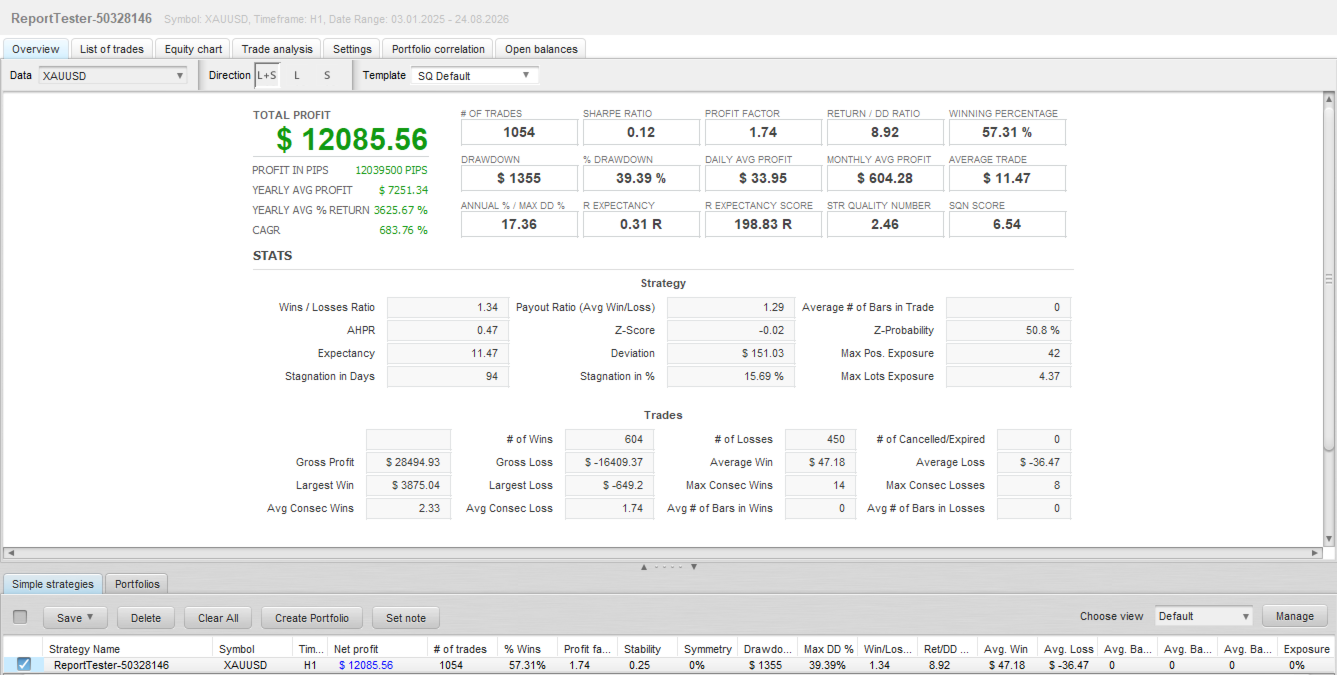Open the Choose view Default dropdown
1337x675 pixels.
(x=1204, y=616)
